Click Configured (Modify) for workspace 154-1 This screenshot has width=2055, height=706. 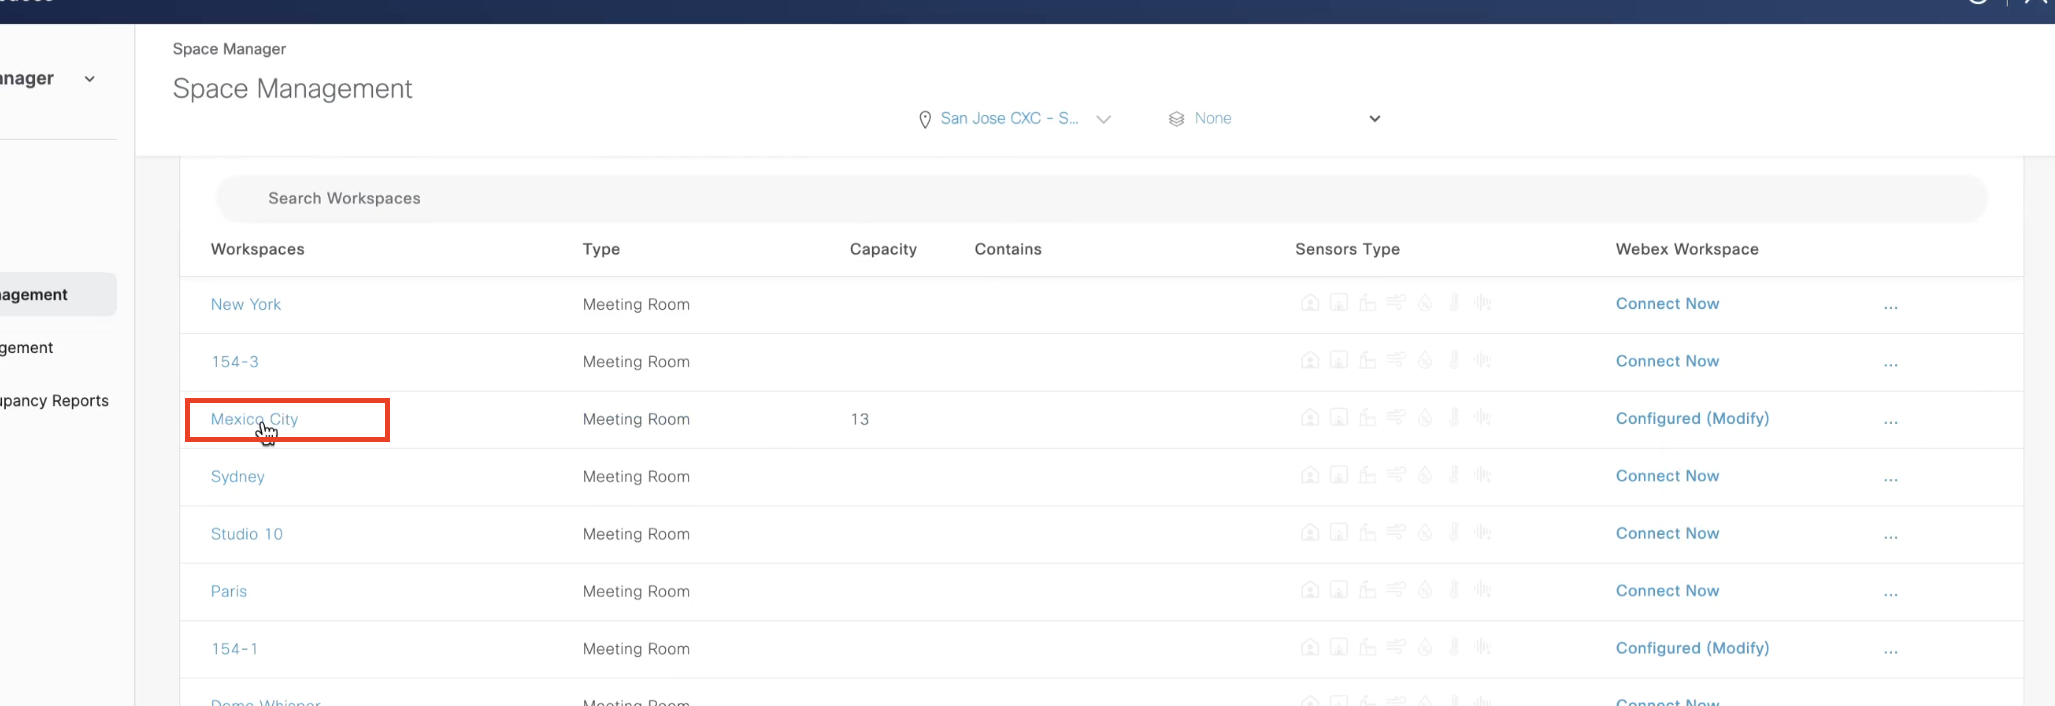point(1692,648)
